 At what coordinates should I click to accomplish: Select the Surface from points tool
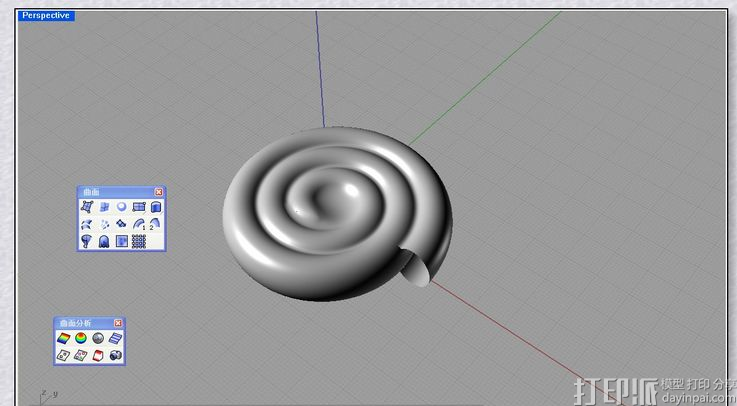104,224
